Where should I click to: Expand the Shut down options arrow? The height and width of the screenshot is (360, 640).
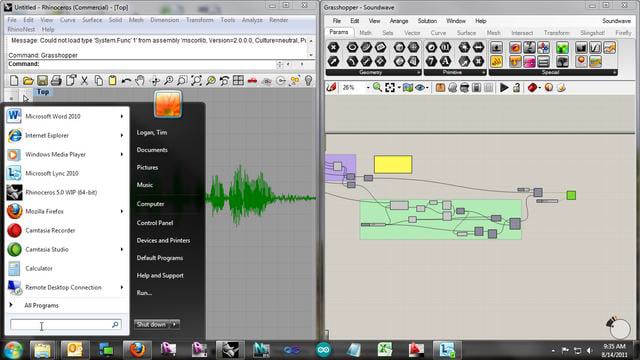175,324
